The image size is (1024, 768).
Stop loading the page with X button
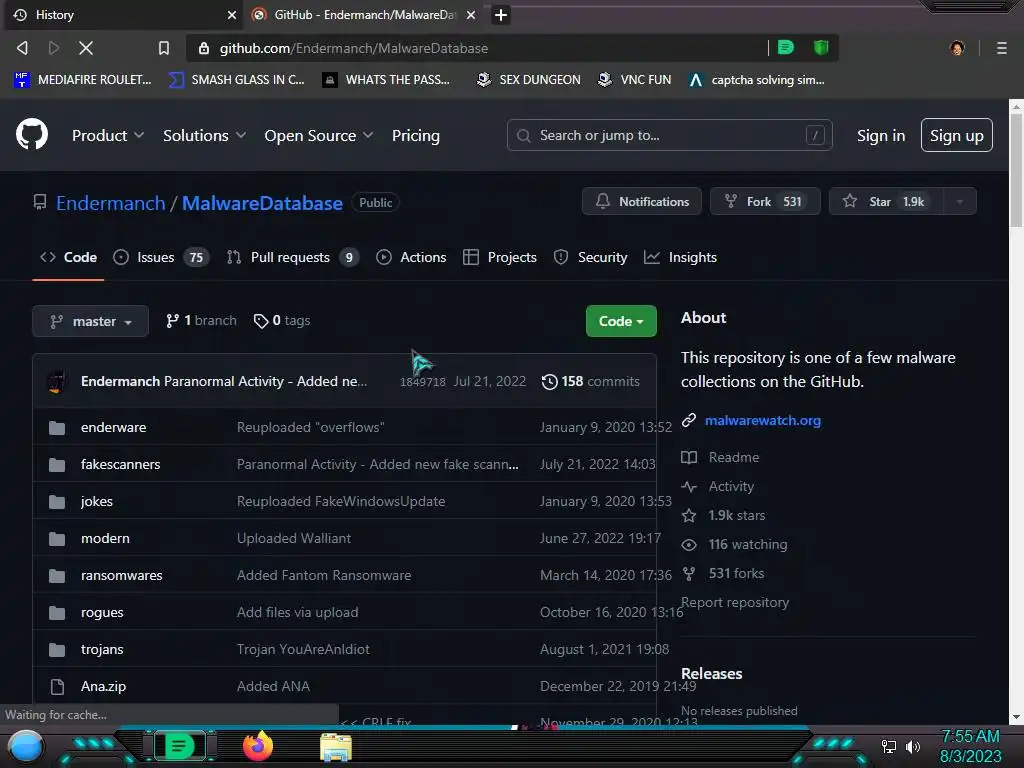click(86, 48)
